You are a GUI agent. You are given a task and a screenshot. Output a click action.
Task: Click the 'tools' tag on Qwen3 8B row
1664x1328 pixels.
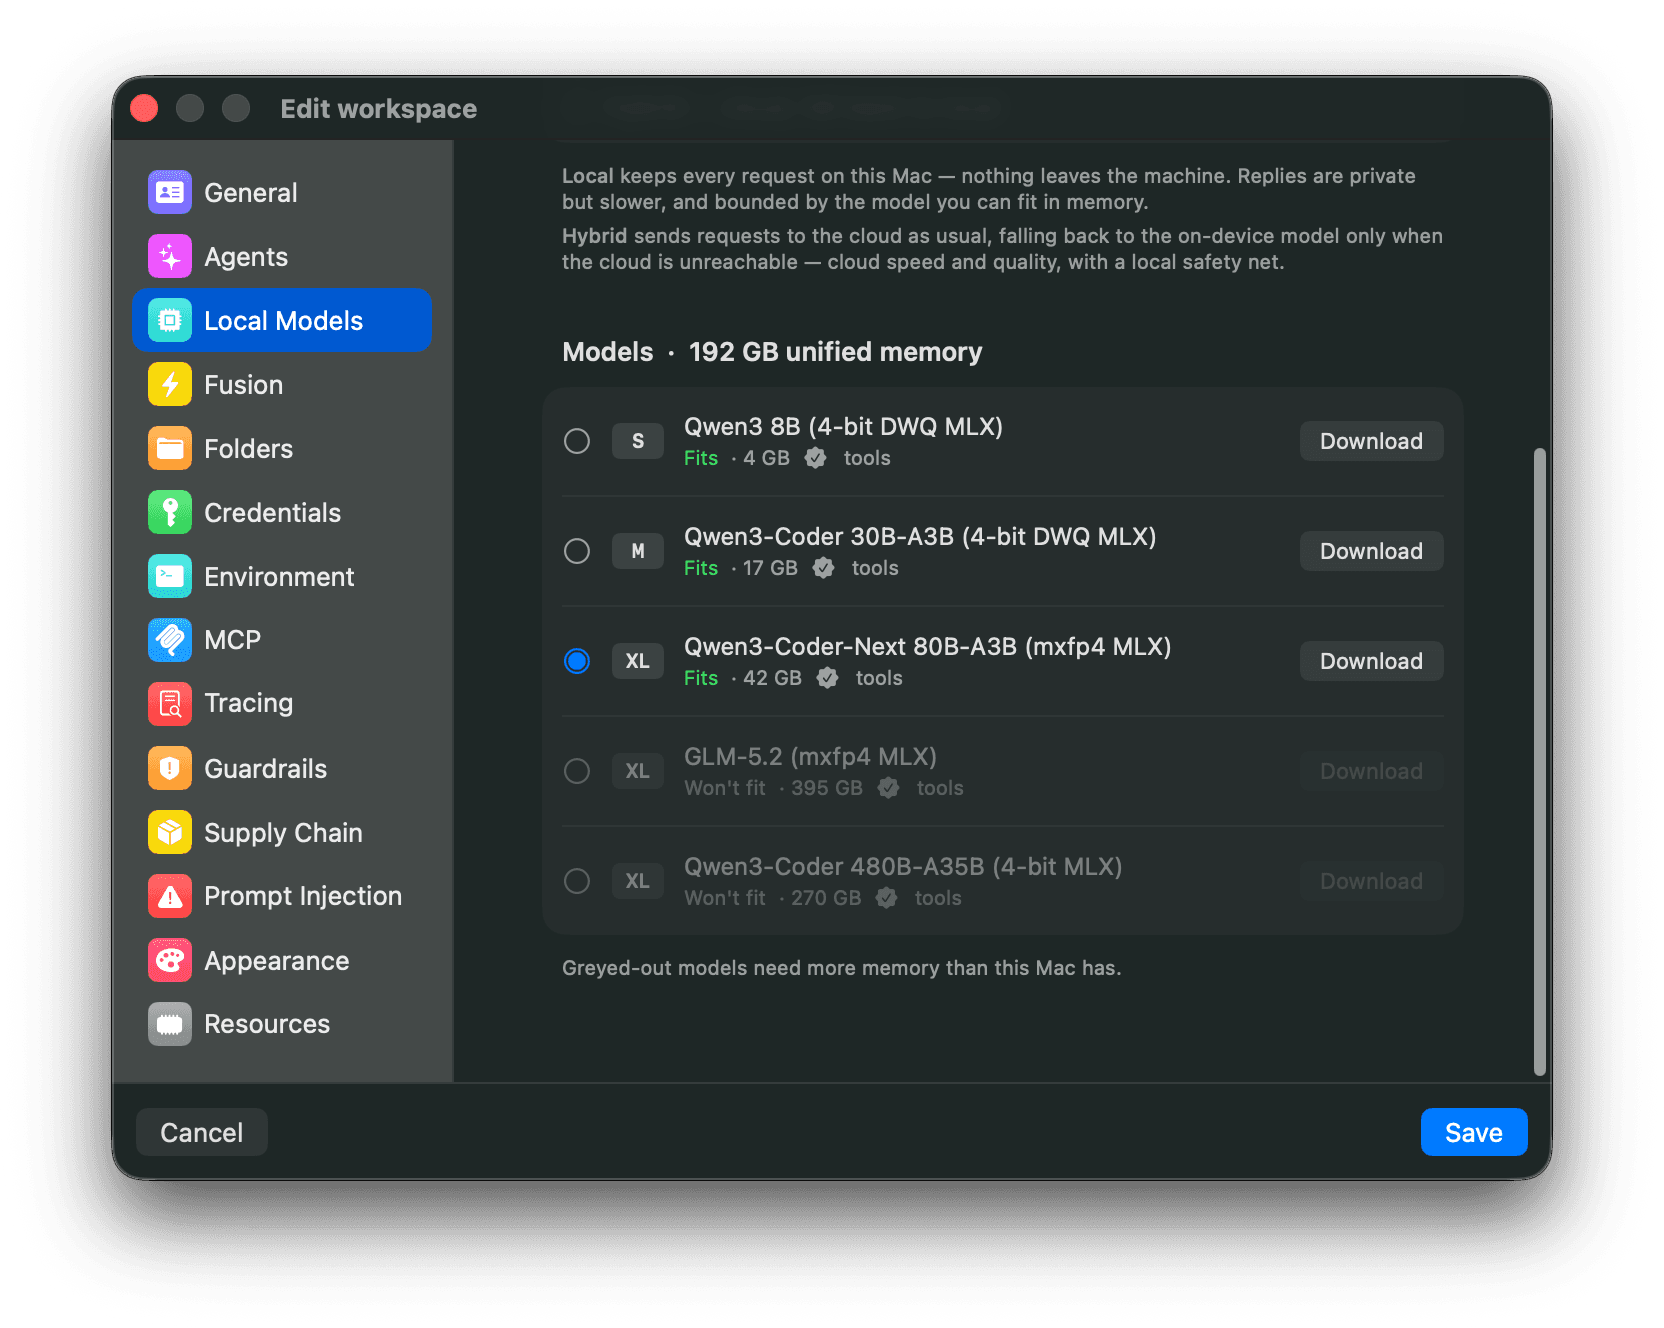pyautogui.click(x=867, y=458)
